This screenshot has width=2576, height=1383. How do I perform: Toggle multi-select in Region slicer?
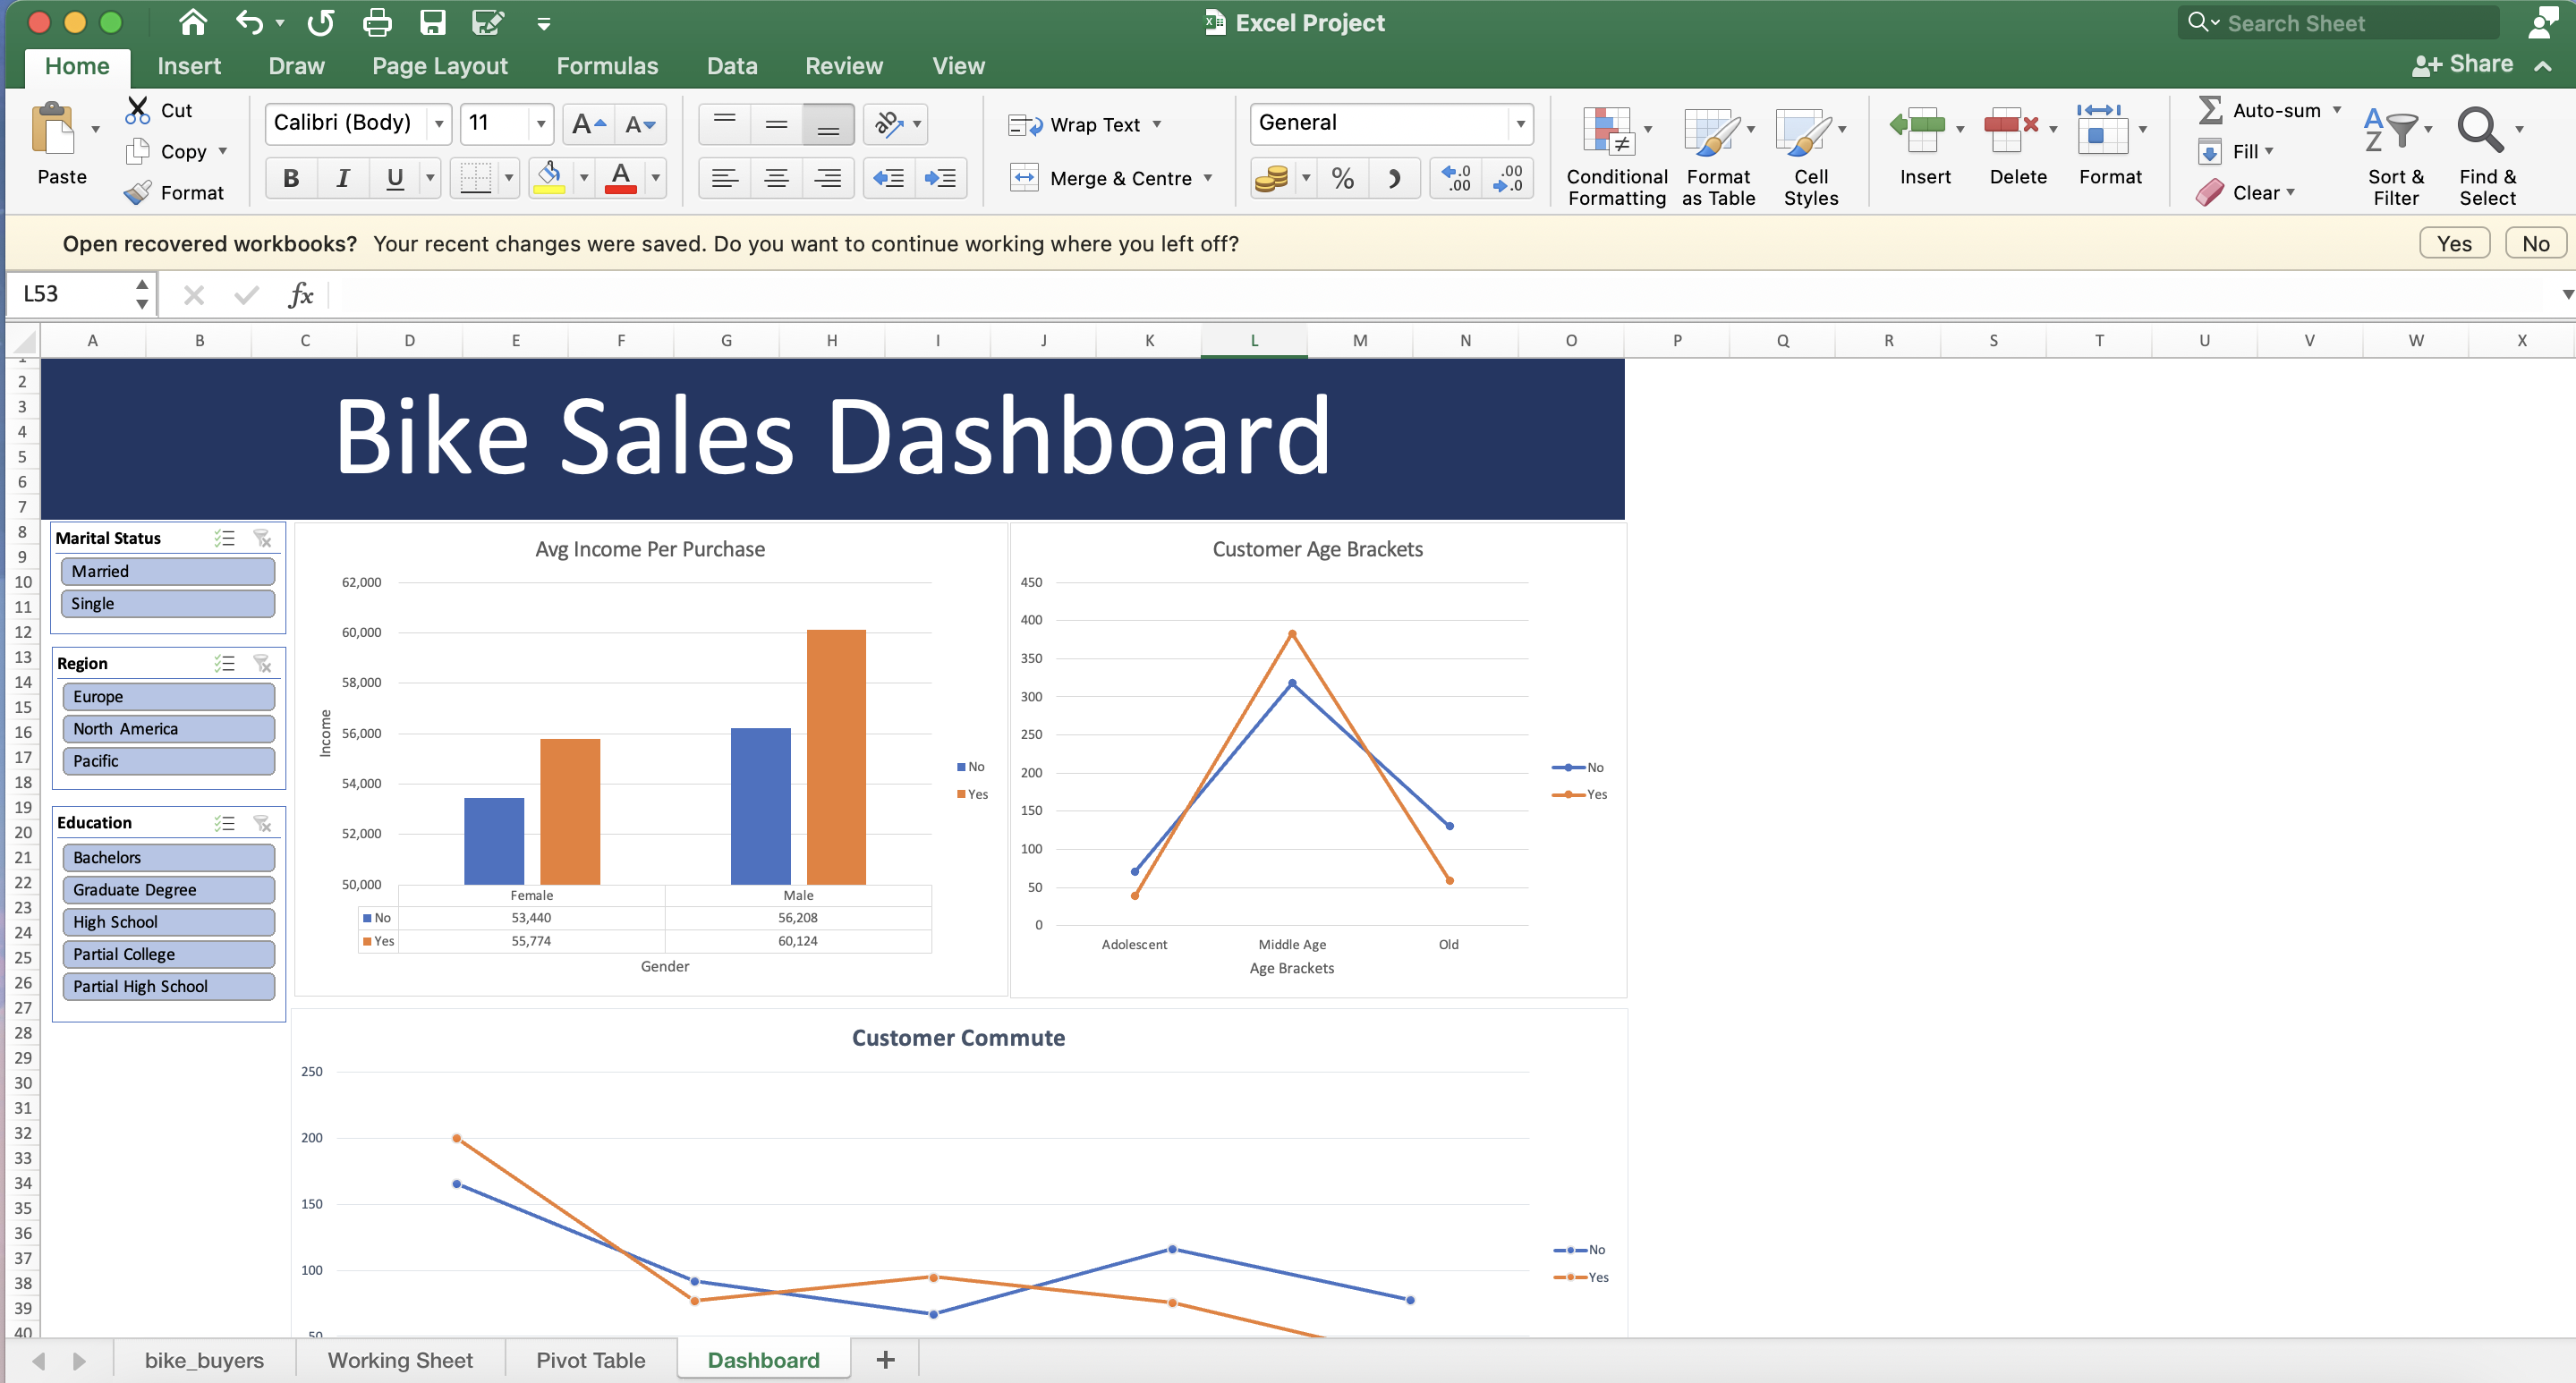224,663
